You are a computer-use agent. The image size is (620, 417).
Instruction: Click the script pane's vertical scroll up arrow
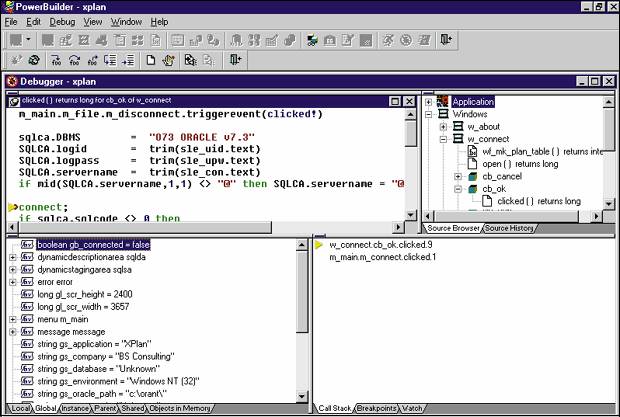point(411,115)
